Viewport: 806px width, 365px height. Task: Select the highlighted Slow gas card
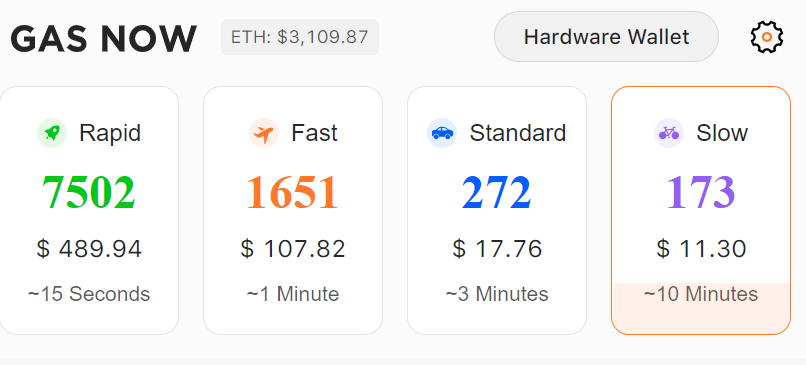pyautogui.click(x=701, y=211)
